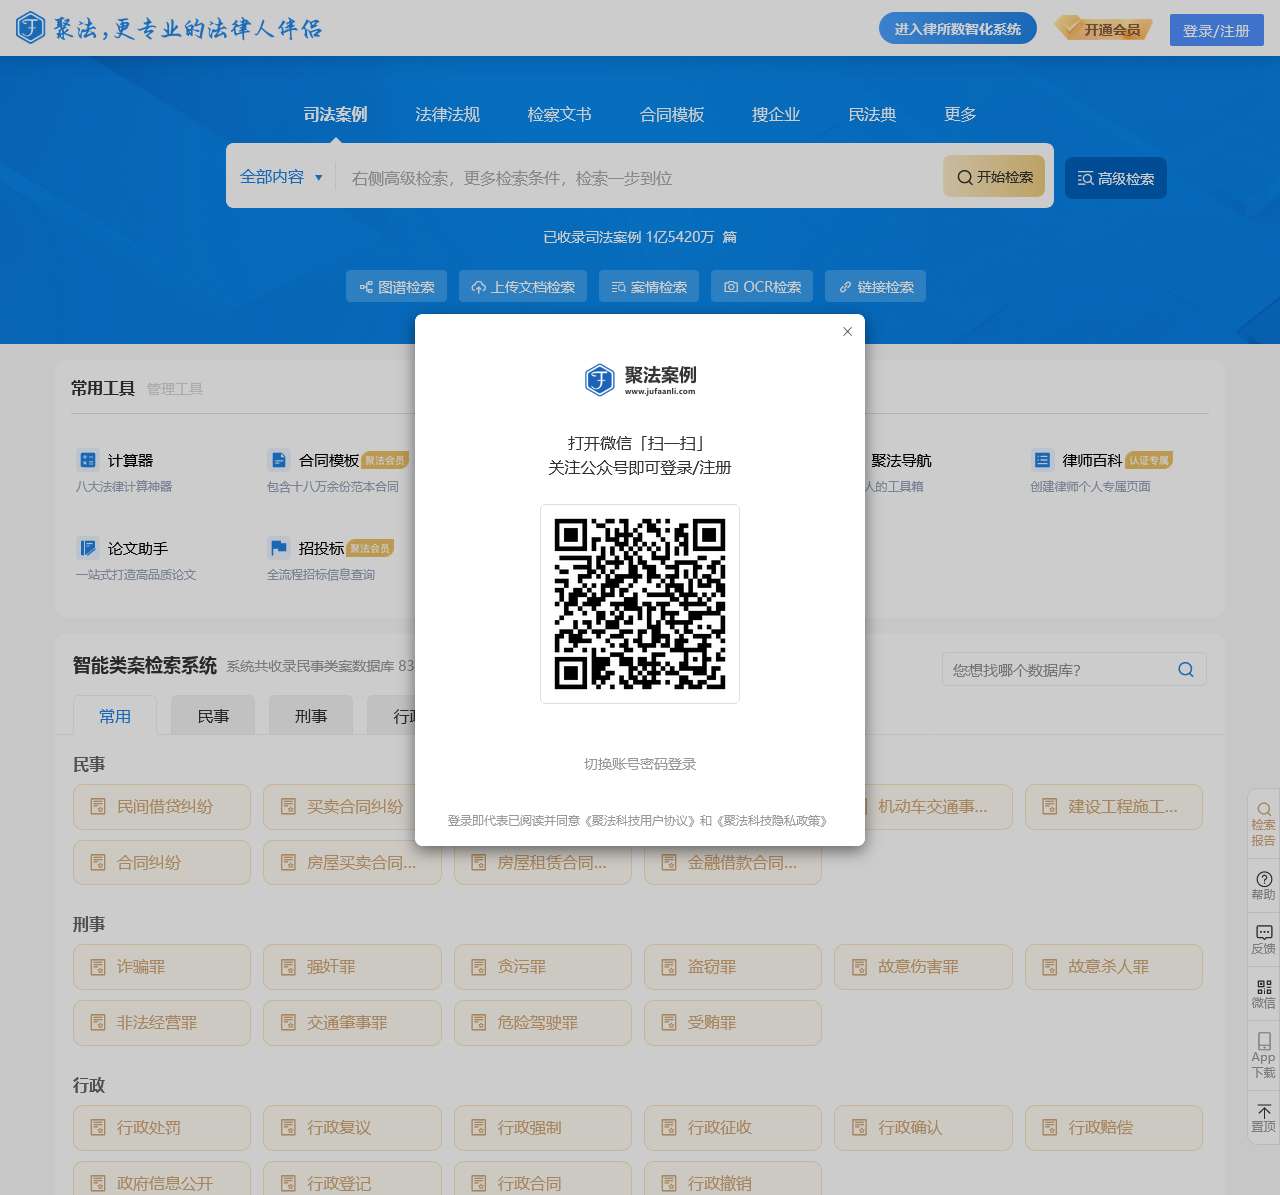Click the WeChat login QR code
The image size is (1280, 1195).
tap(640, 604)
